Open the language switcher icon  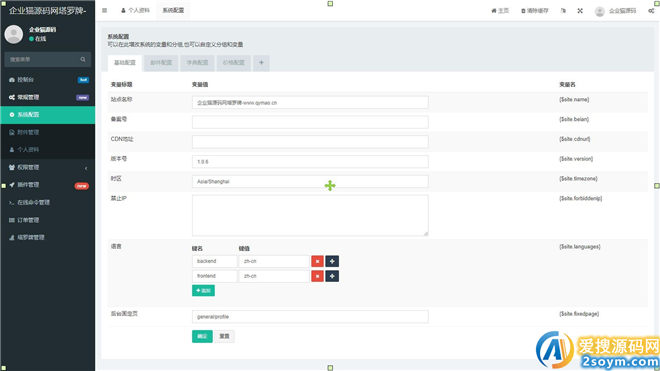(x=563, y=11)
